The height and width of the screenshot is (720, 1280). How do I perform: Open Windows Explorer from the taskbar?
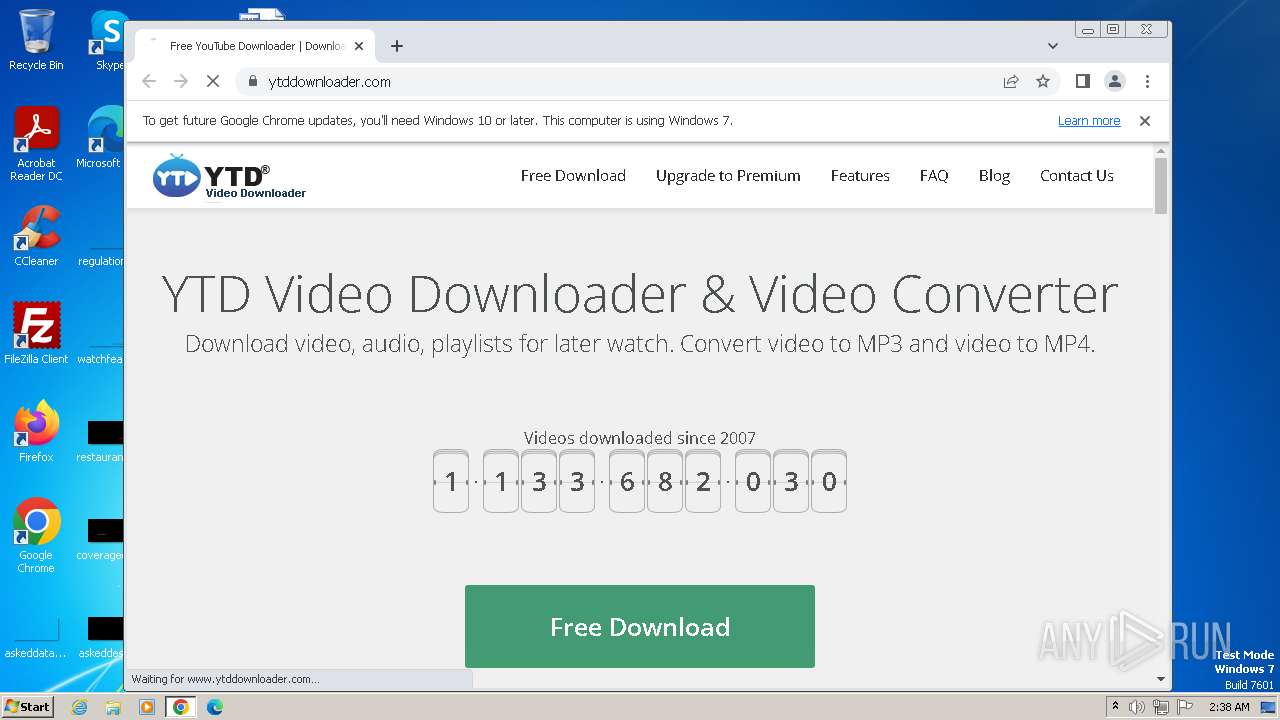(113, 707)
